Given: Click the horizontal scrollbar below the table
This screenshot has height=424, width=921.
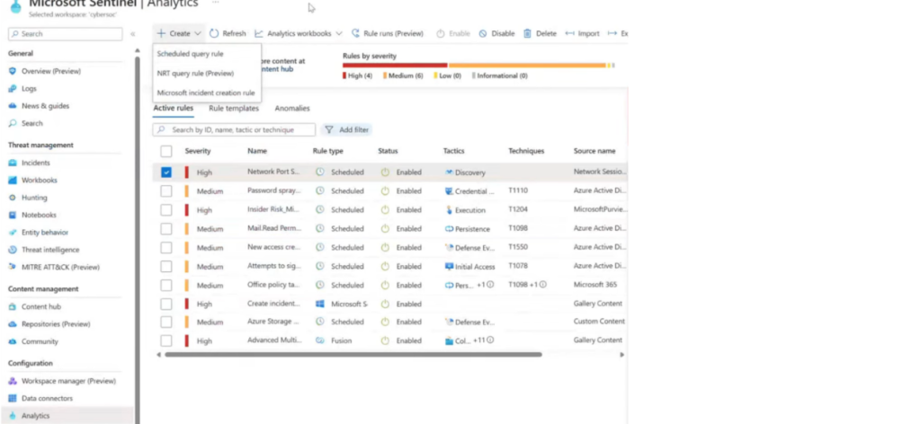Looking at the screenshot, I should click(x=353, y=355).
